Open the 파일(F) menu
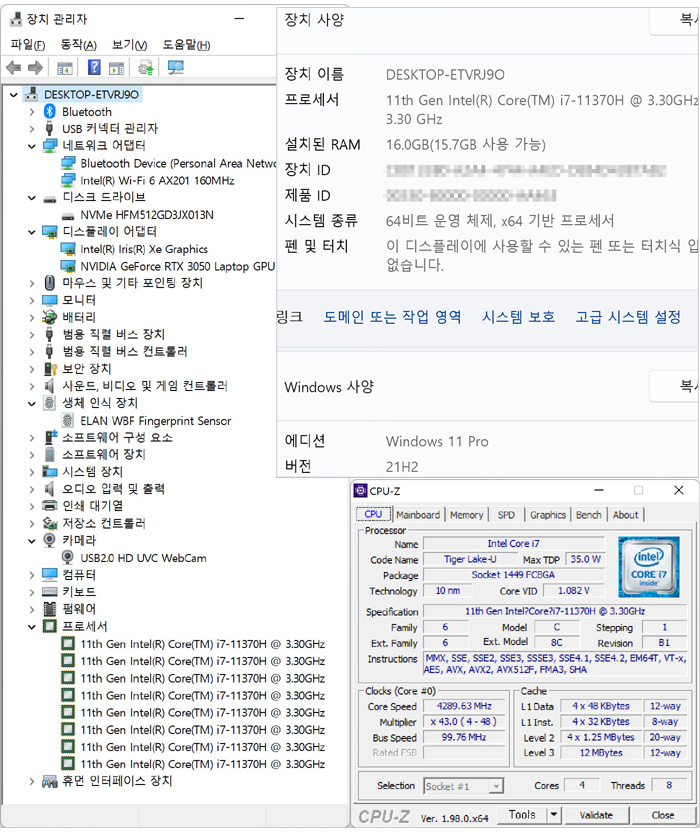700x832 pixels. [28, 45]
